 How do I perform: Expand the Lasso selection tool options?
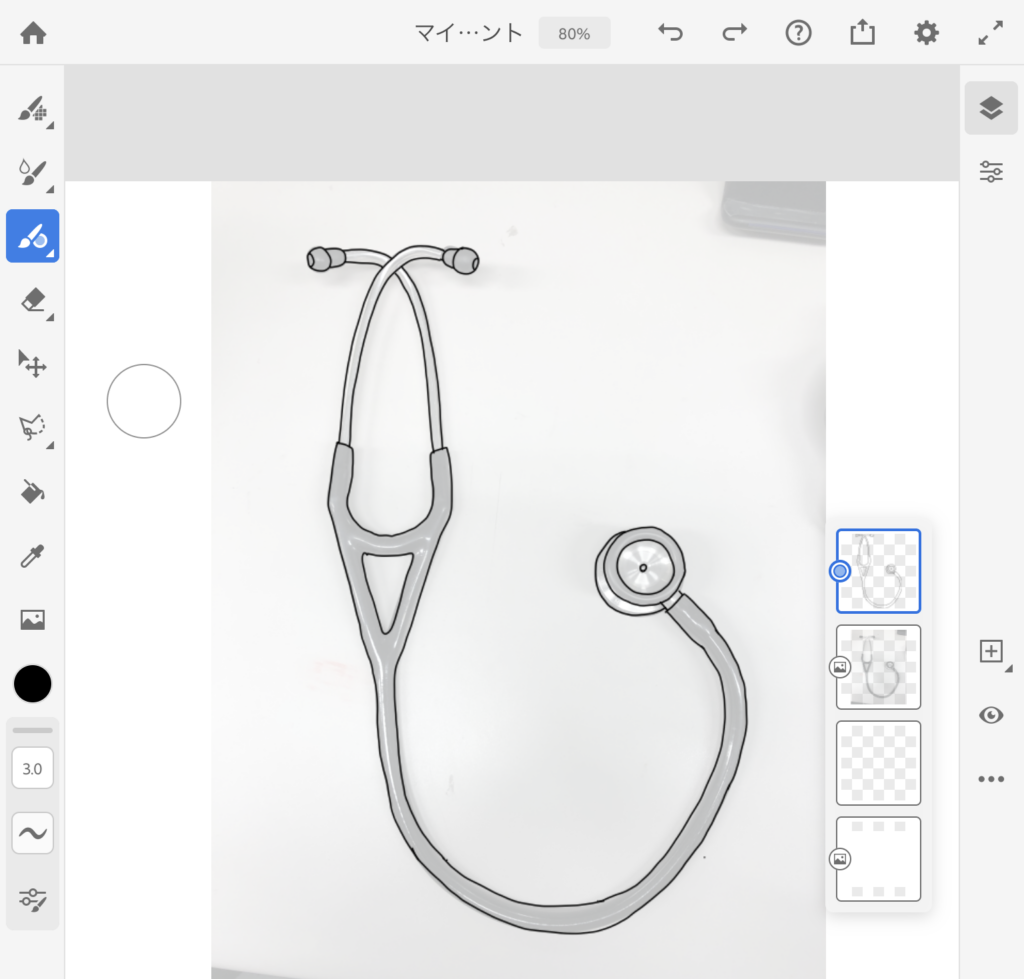click(50, 445)
